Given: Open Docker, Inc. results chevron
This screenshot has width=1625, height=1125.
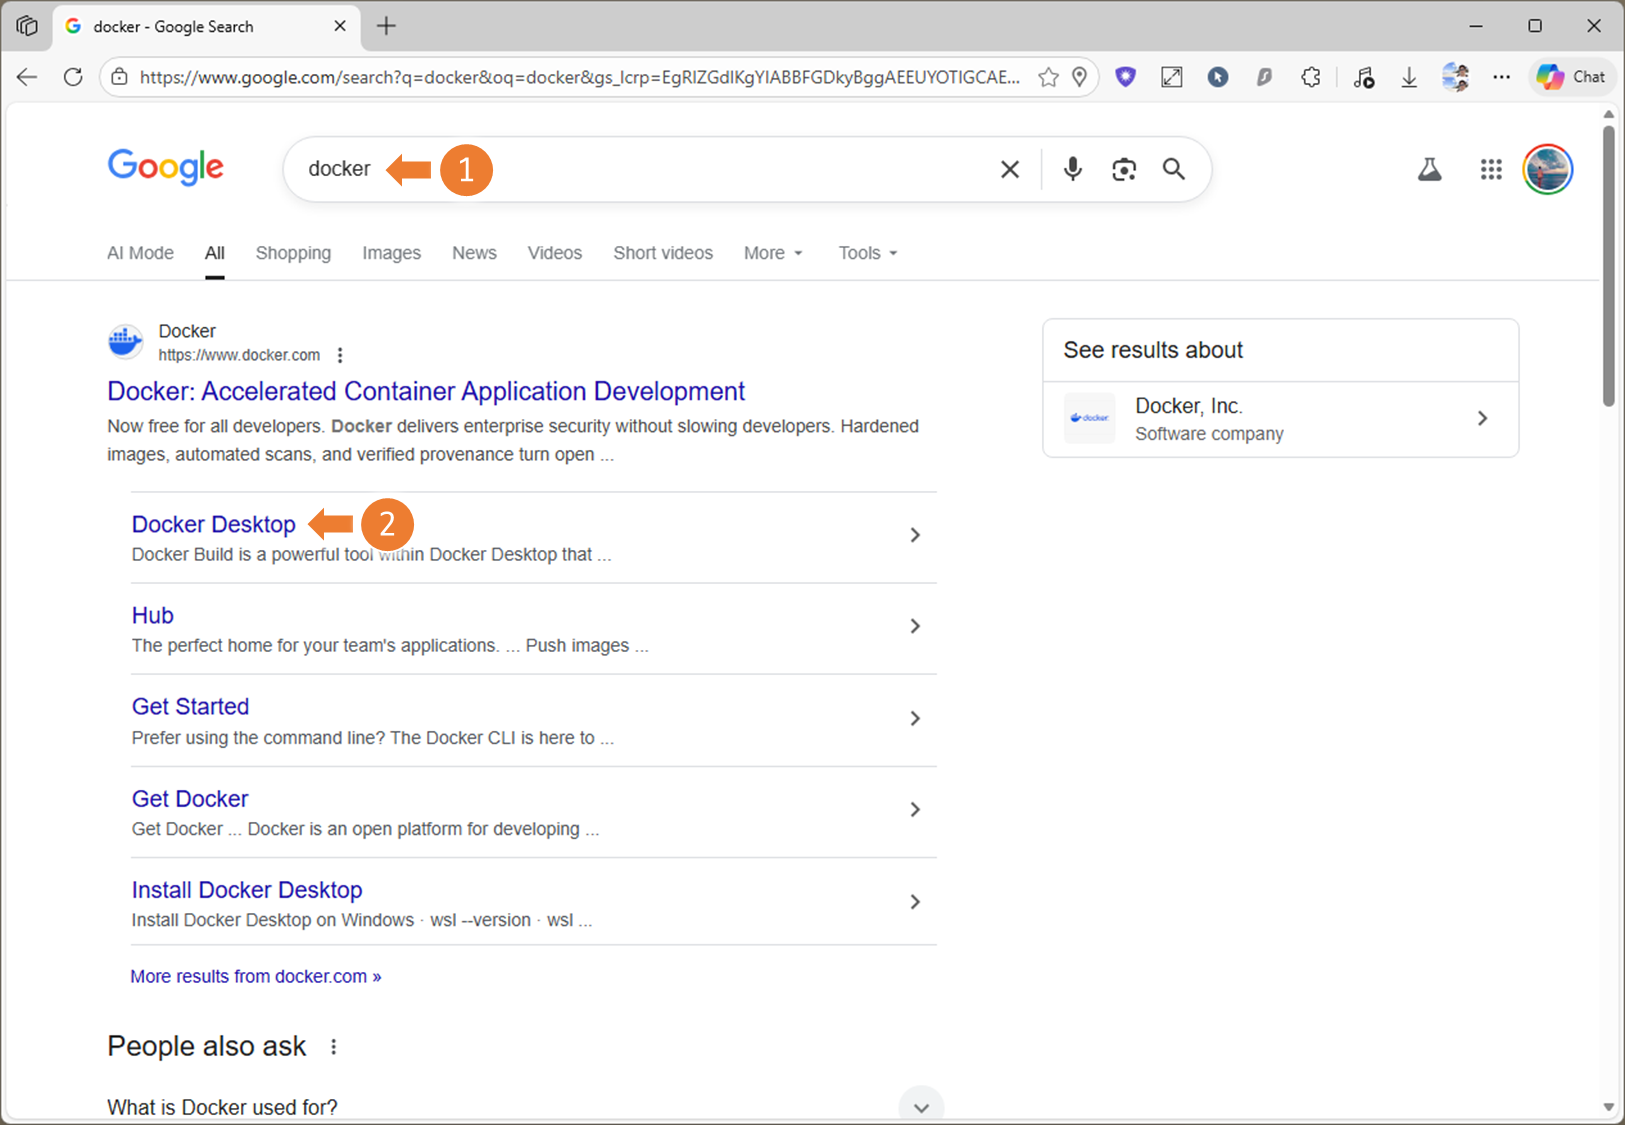Looking at the screenshot, I should click(x=1482, y=418).
